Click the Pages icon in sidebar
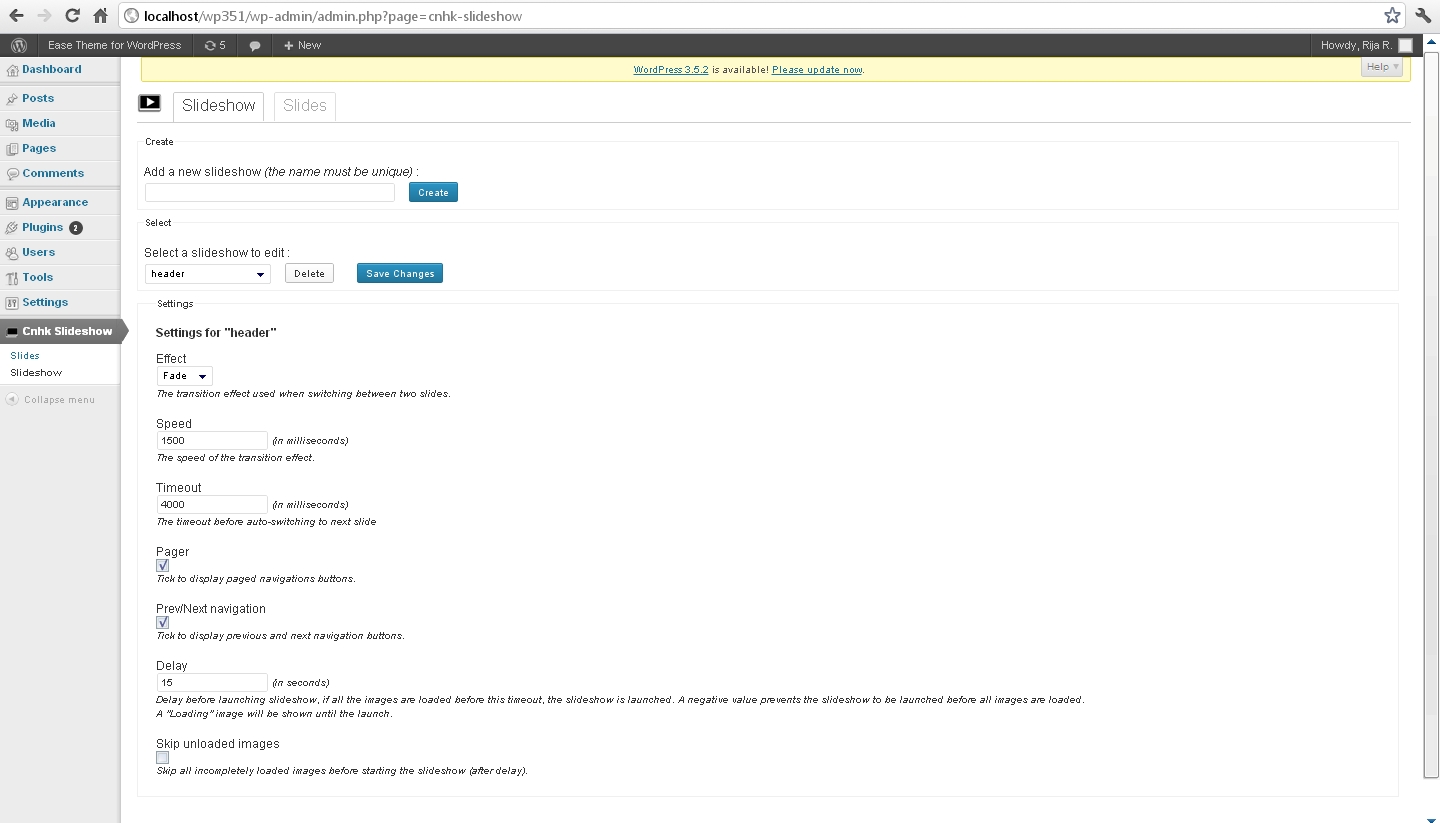Image resolution: width=1440 pixels, height=823 pixels. (12, 149)
